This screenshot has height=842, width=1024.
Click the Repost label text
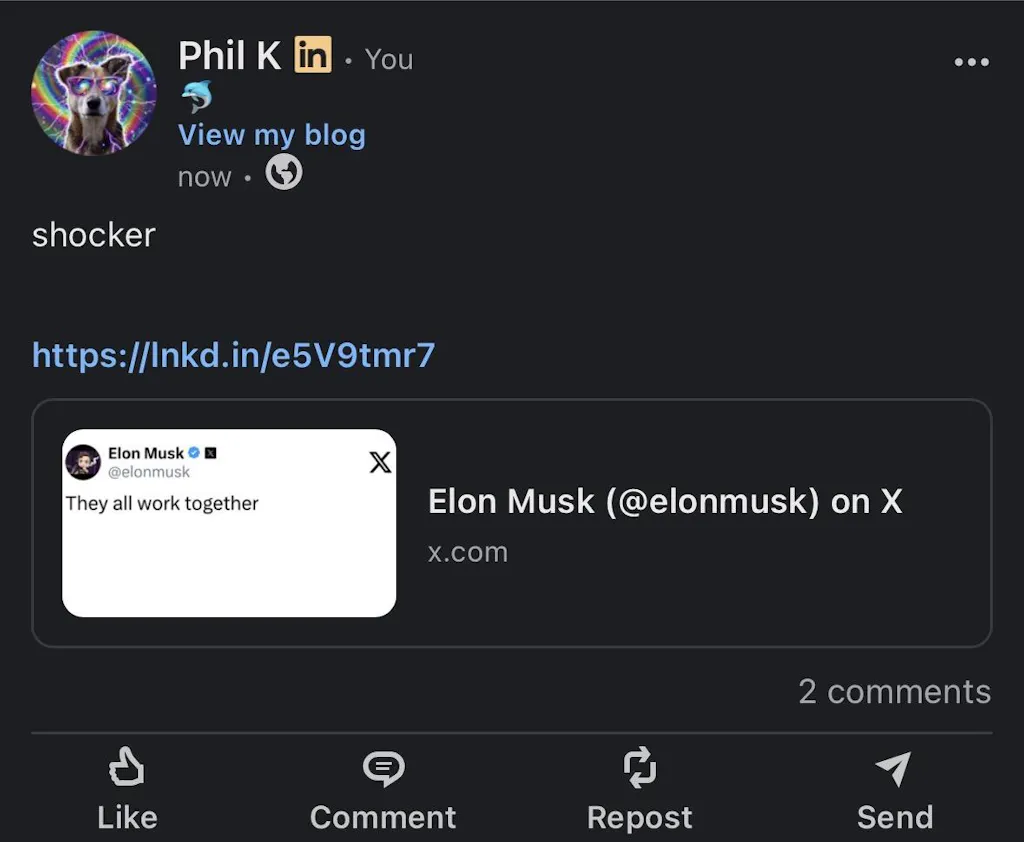pyautogui.click(x=639, y=818)
